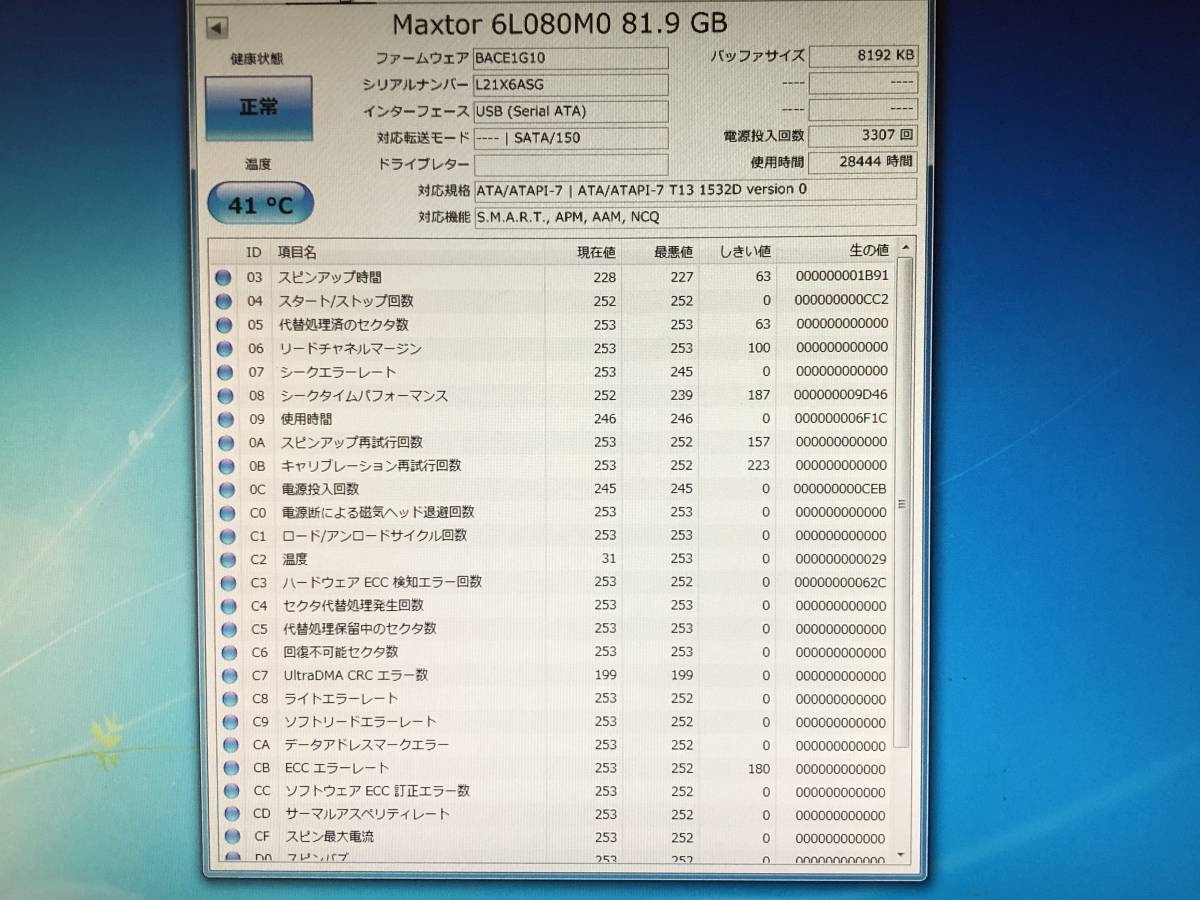
Task: Click status icon for CB ECC エラーレート
Action: click(232, 769)
